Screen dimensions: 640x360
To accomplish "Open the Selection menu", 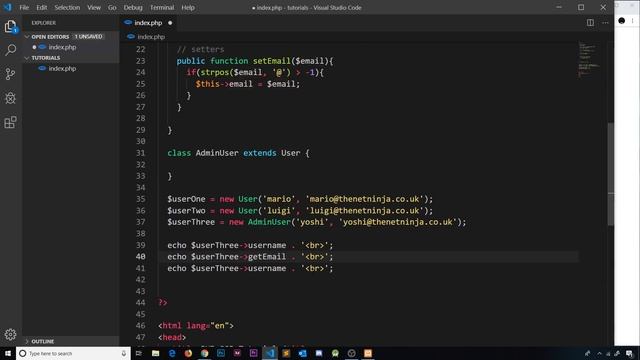I will click(67, 7).
